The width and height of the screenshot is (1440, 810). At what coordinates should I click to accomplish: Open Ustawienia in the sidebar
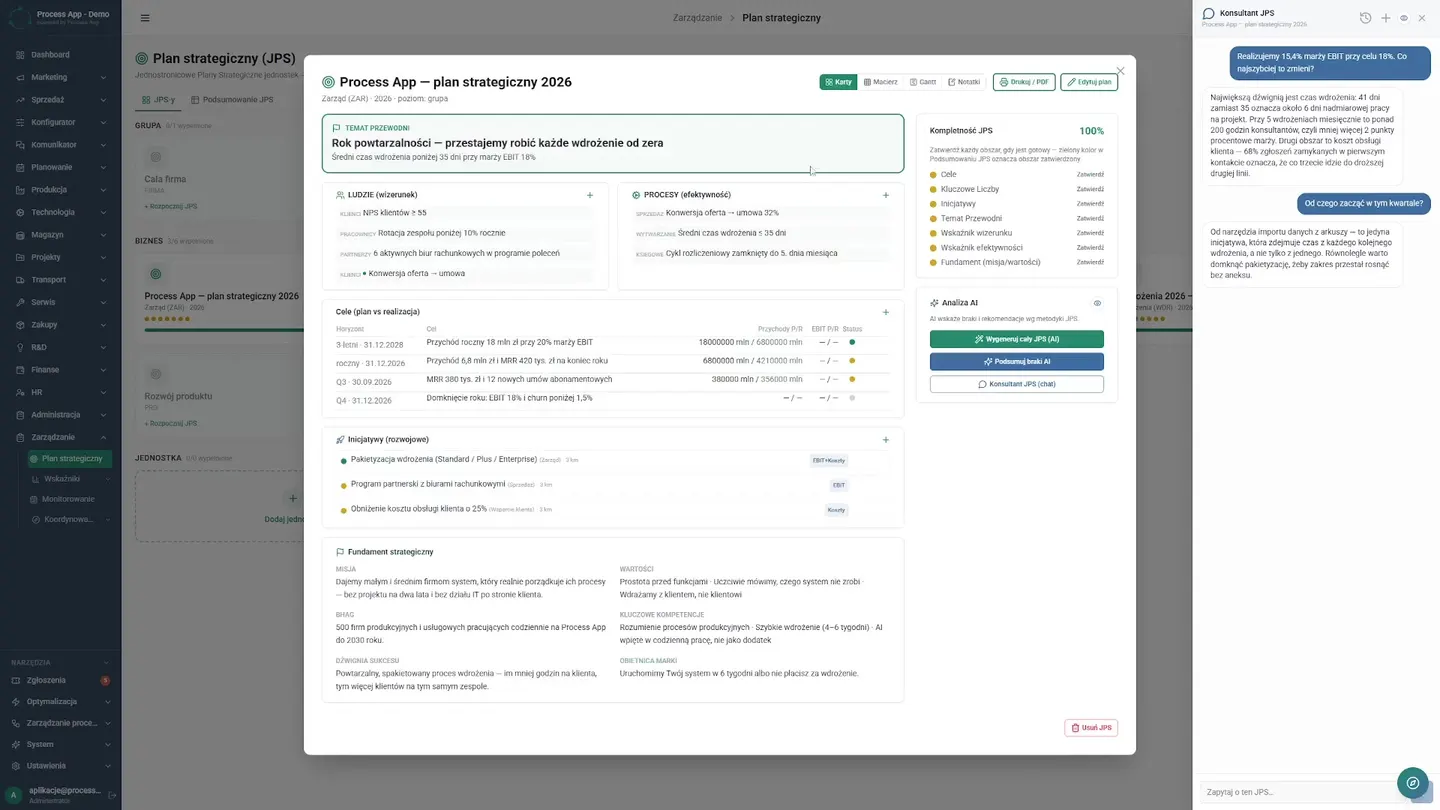coord(60,765)
